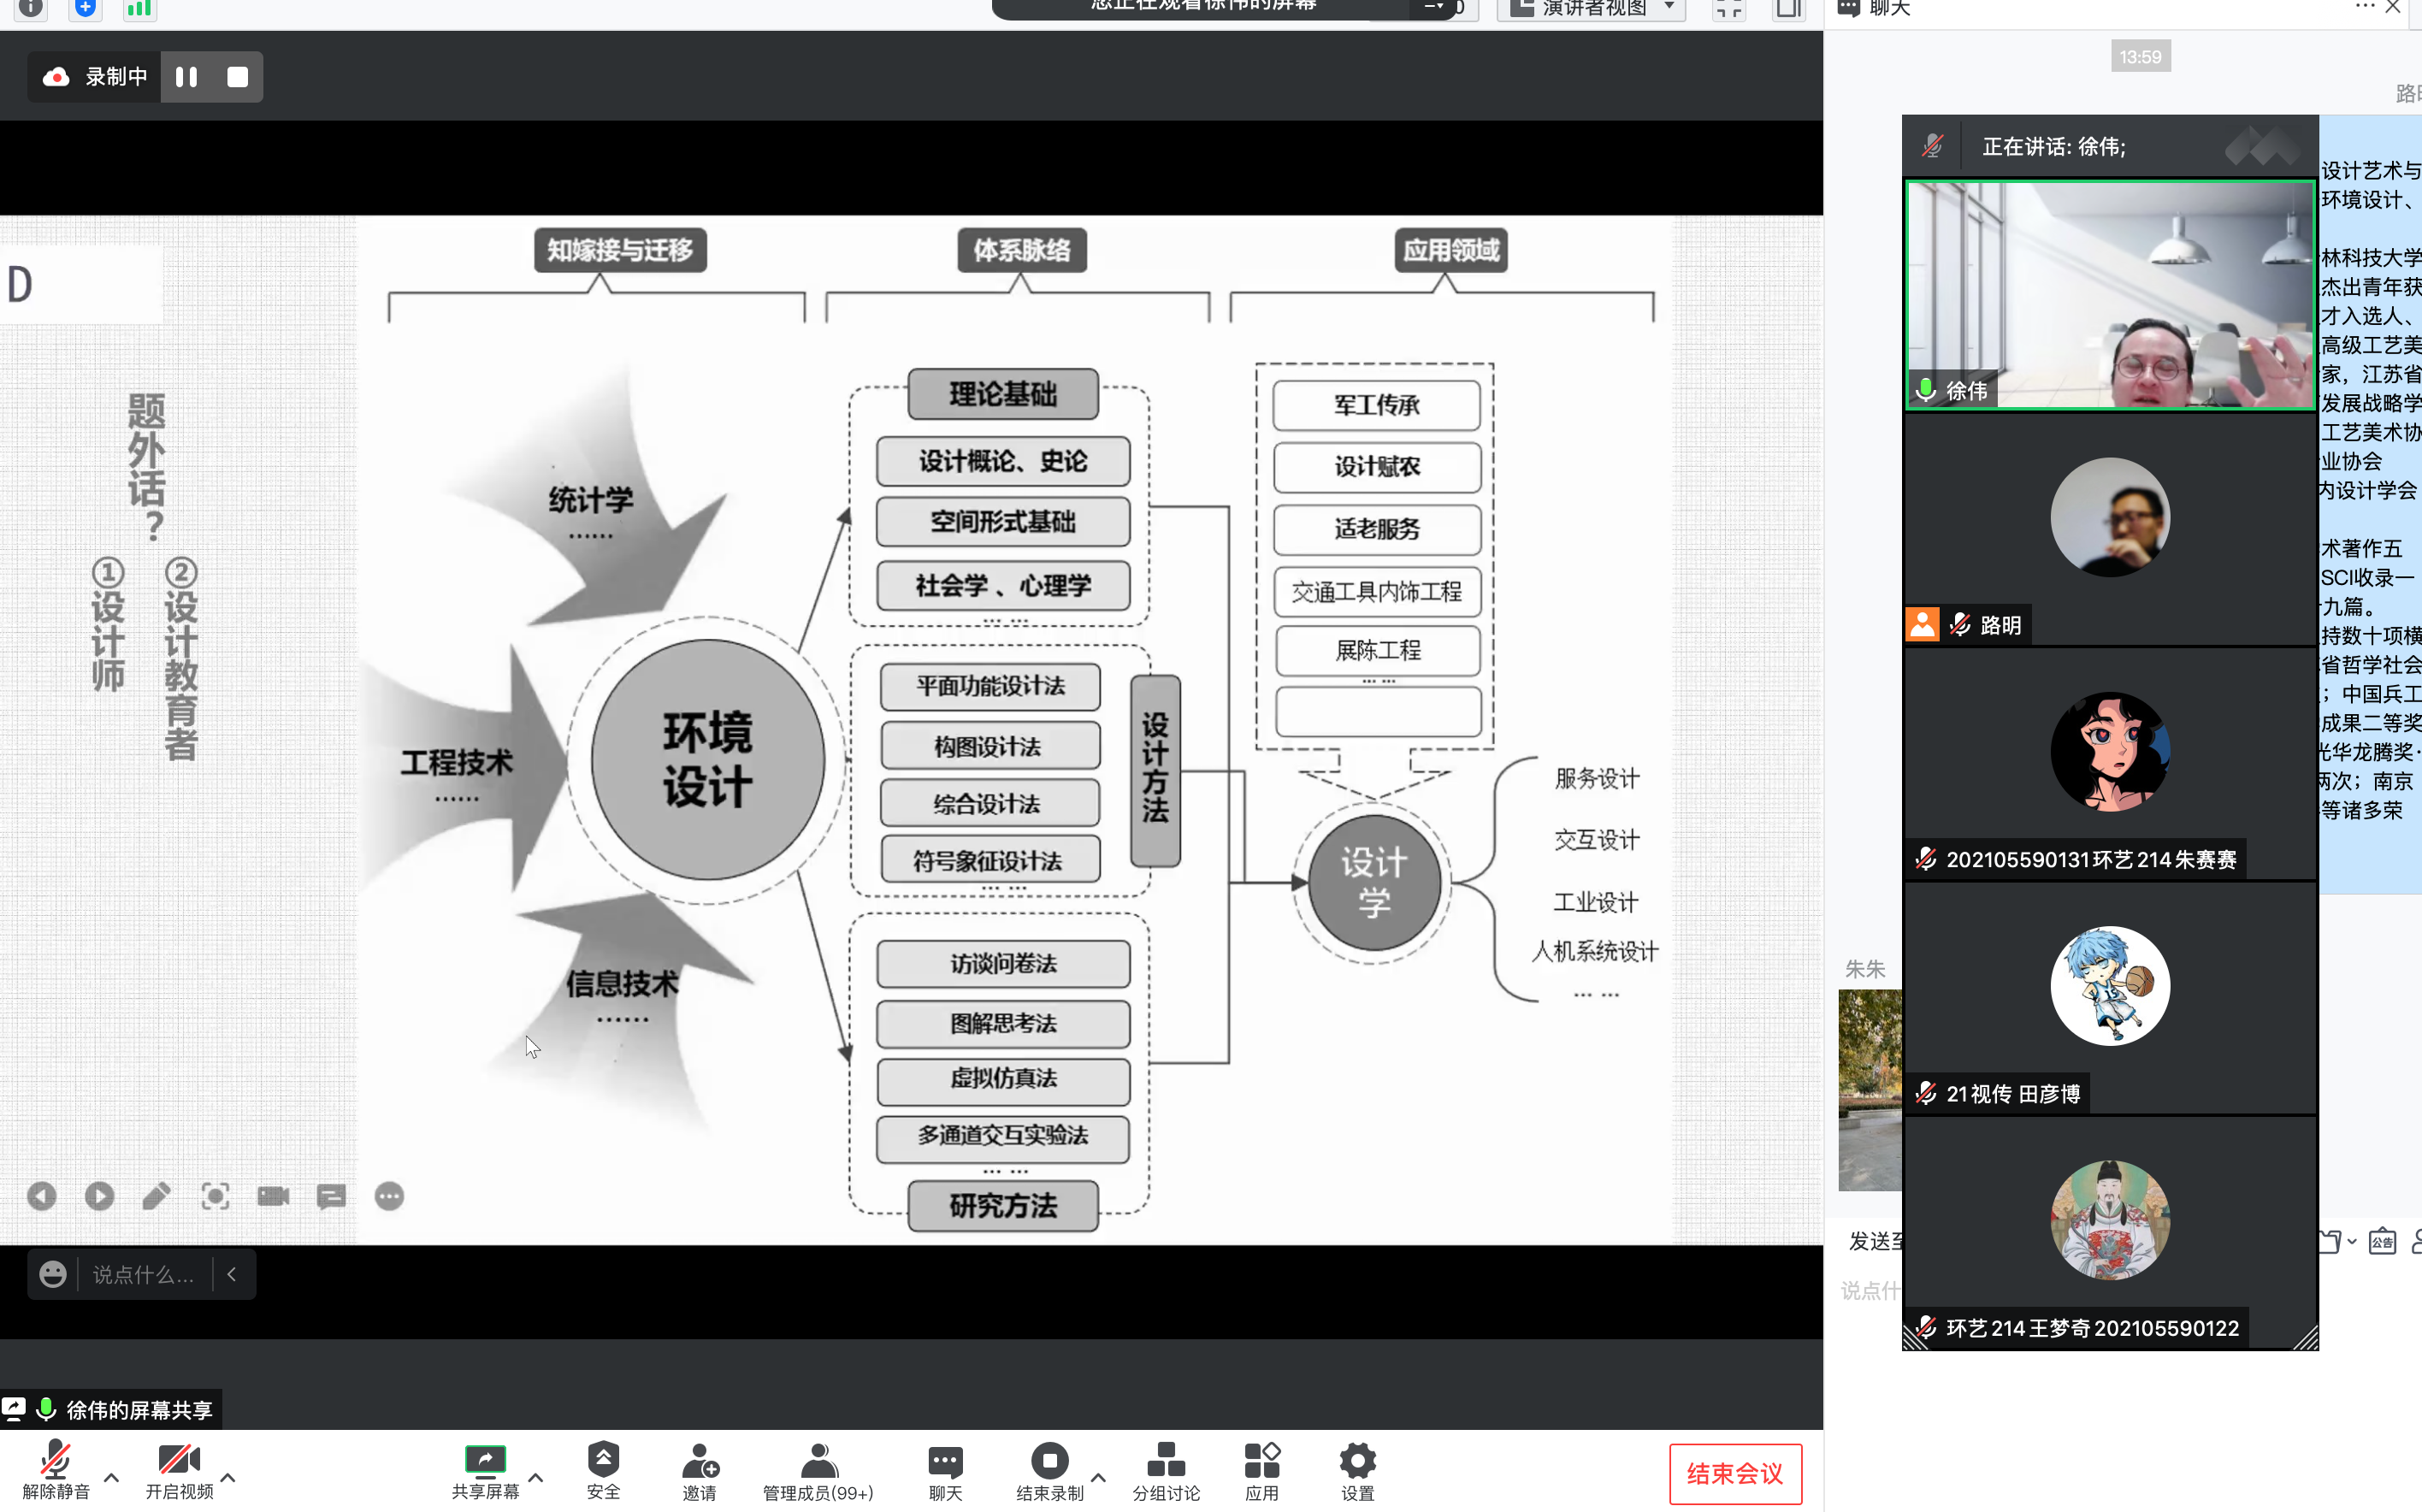Viewport: 2422px width, 1512px height.
Task: Open Settings gear in toolbar
Action: [1357, 1470]
